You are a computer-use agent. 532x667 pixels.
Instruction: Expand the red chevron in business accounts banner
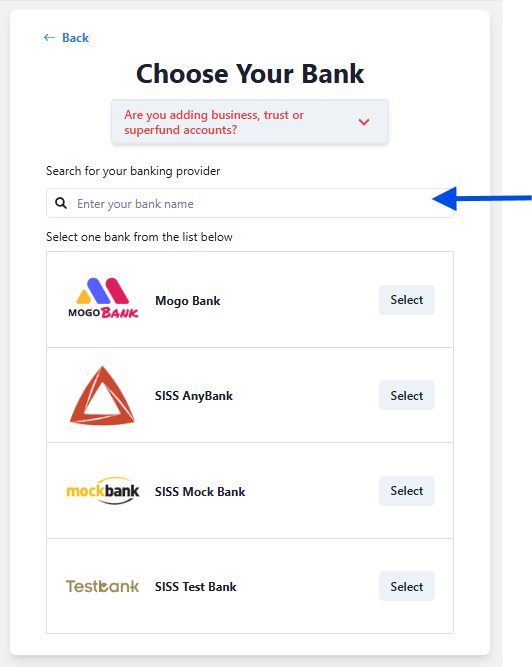(x=364, y=122)
